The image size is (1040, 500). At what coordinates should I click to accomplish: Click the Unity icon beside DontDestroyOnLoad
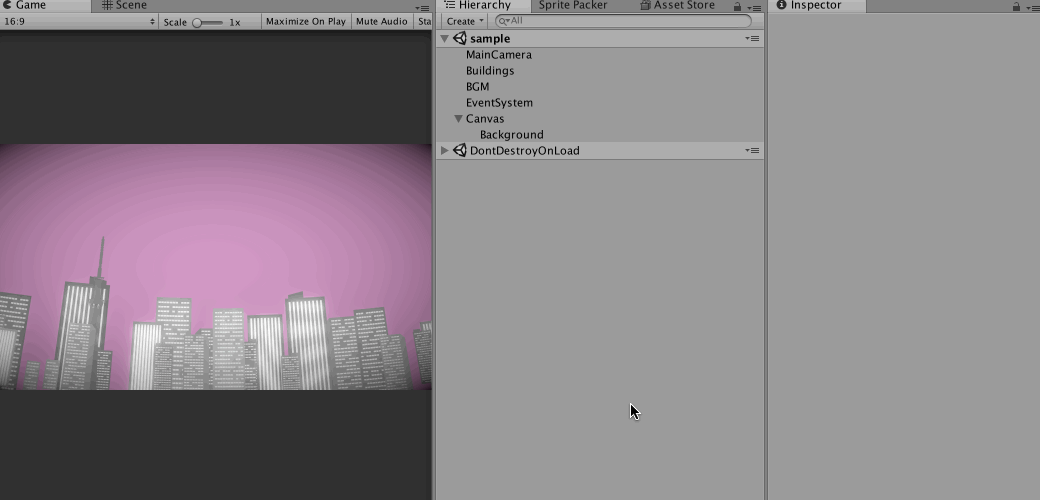(x=460, y=151)
